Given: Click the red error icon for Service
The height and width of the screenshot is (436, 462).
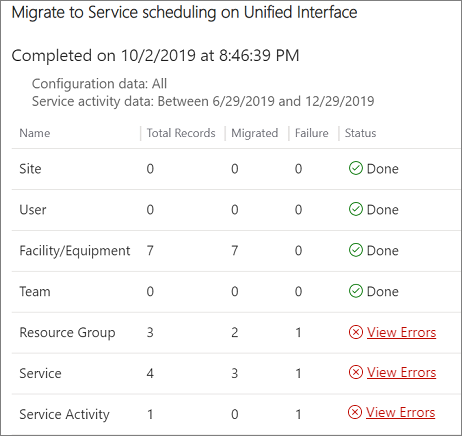Looking at the screenshot, I should pos(356,372).
